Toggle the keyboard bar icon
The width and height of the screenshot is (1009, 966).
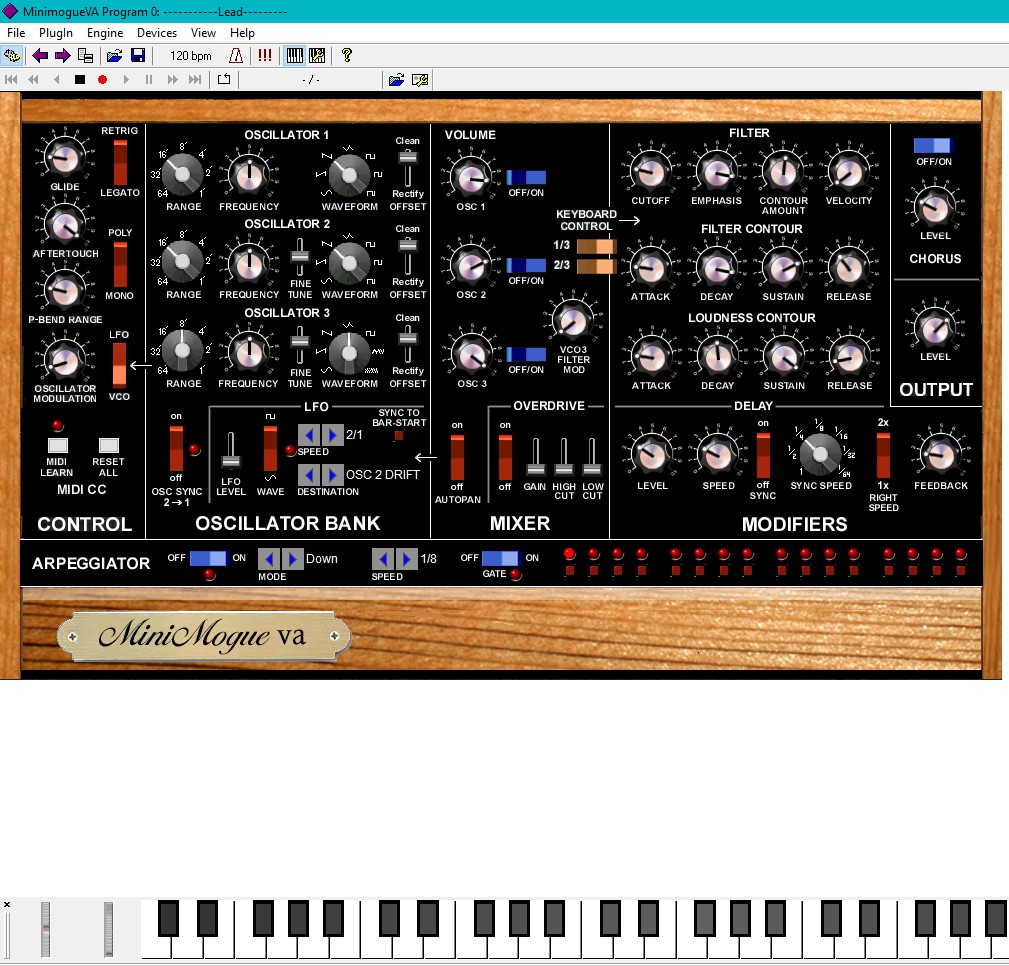pyautogui.click(x=294, y=55)
